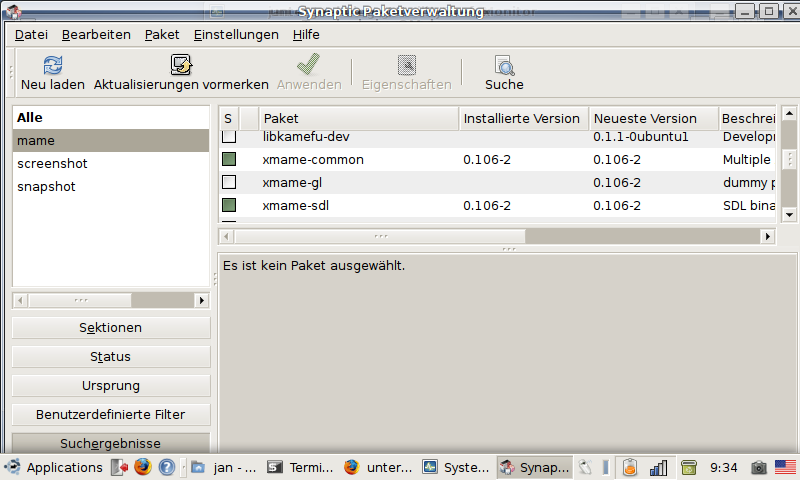Click the Ursprung button
The width and height of the screenshot is (800, 480).
[111, 386]
